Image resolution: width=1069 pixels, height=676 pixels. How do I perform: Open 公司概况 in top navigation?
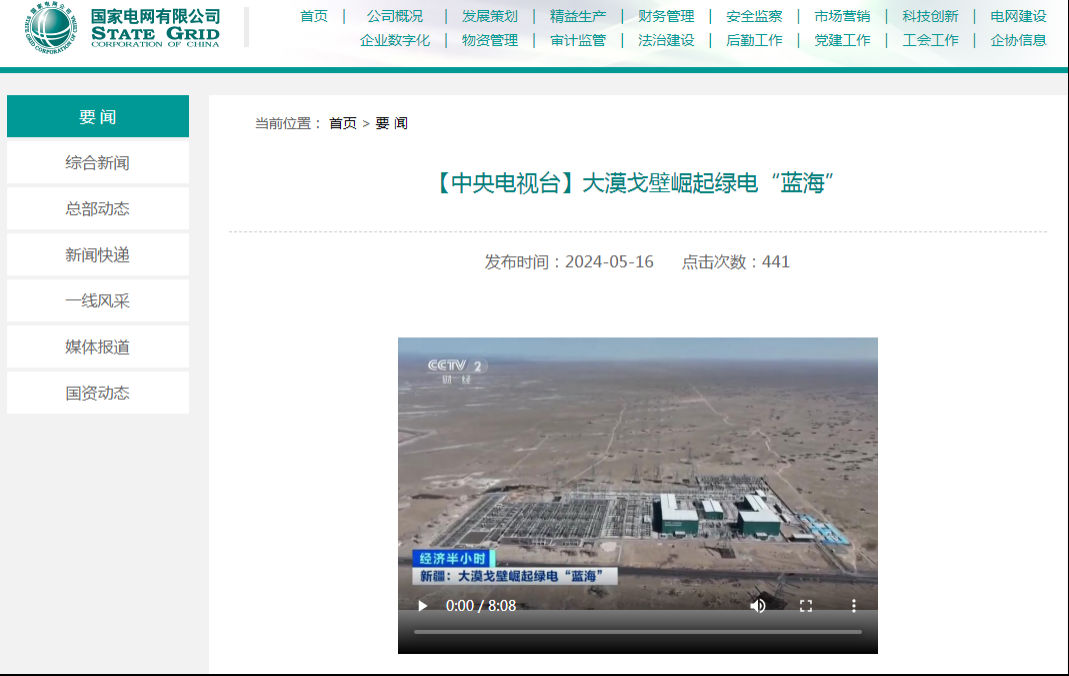394,16
